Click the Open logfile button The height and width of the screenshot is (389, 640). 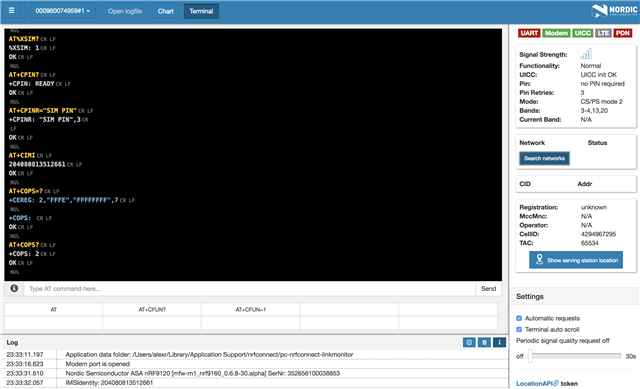tap(125, 11)
